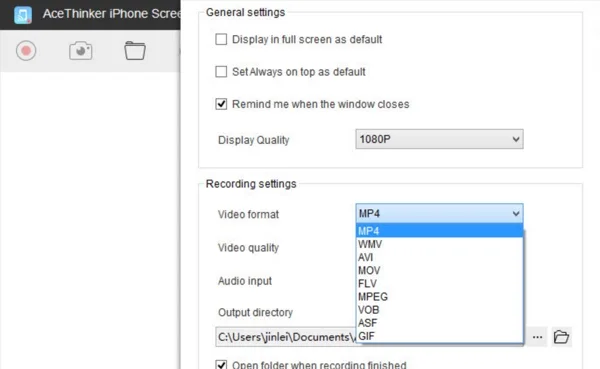
Task: Open output directory folder icon
Action: tap(561, 337)
